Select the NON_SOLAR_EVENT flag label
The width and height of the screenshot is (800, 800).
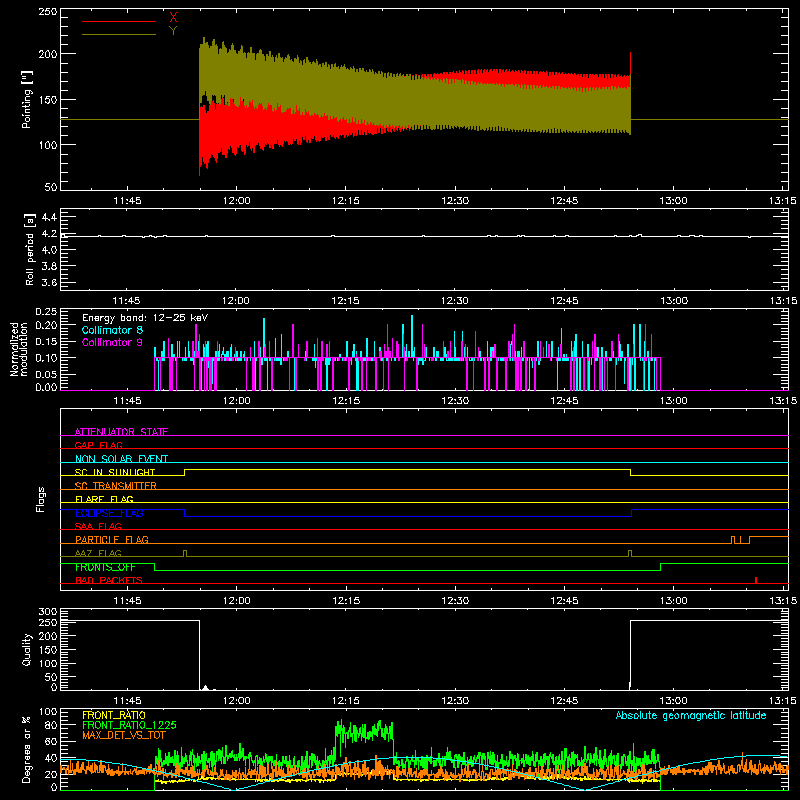121,459
